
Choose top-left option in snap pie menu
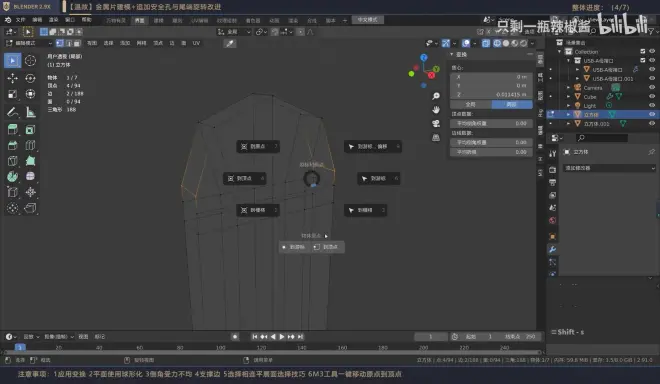[258, 147]
